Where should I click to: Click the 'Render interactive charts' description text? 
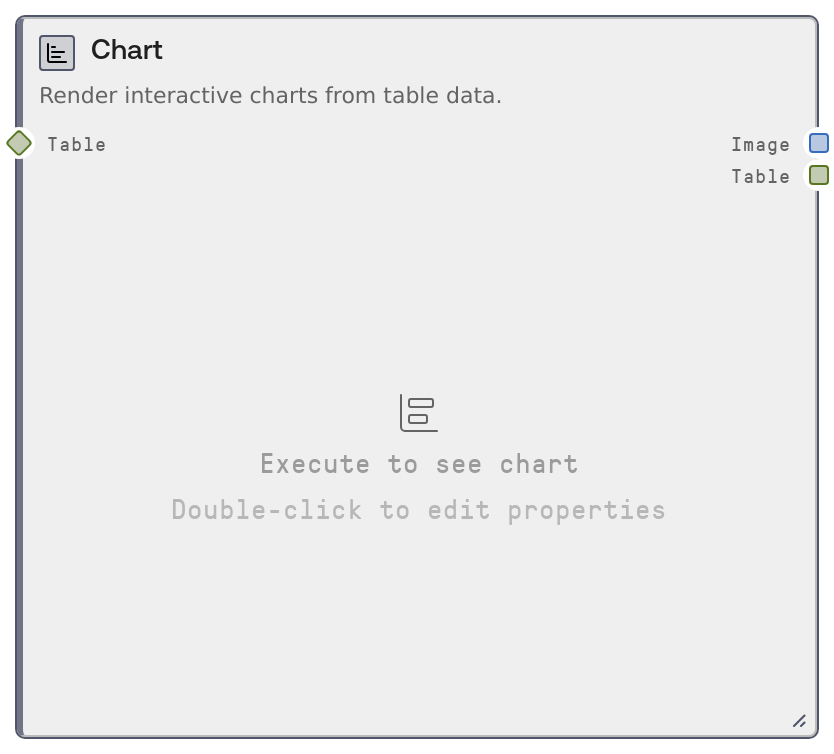click(x=270, y=96)
